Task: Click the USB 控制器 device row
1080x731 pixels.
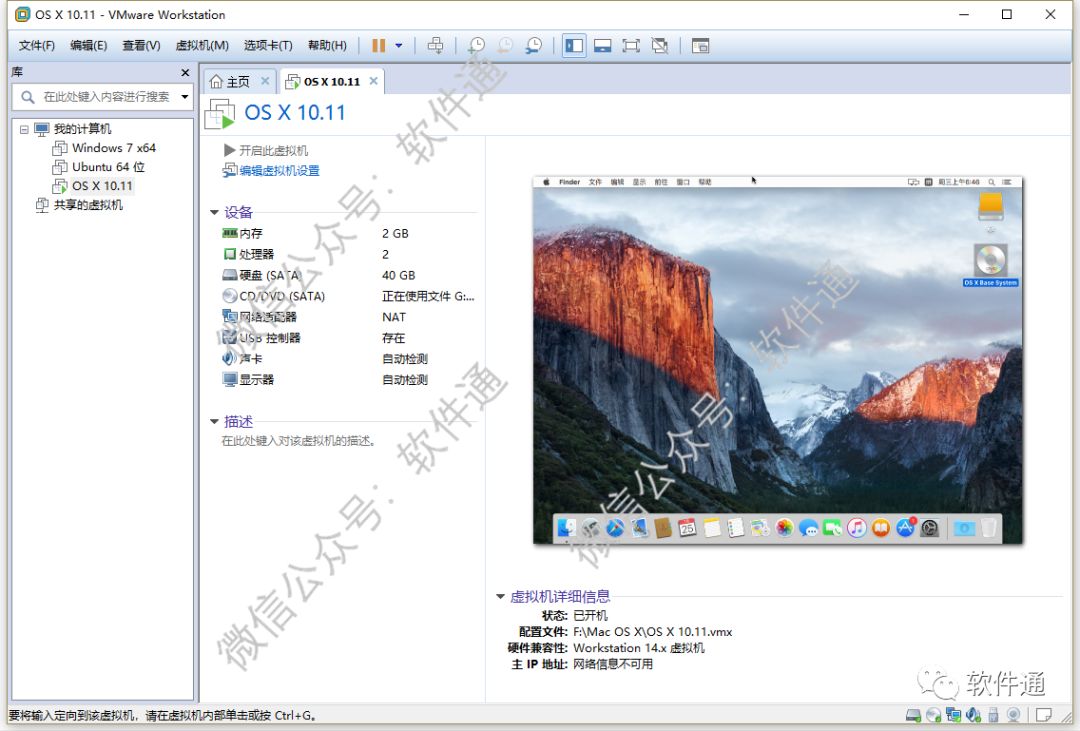Action: point(349,338)
